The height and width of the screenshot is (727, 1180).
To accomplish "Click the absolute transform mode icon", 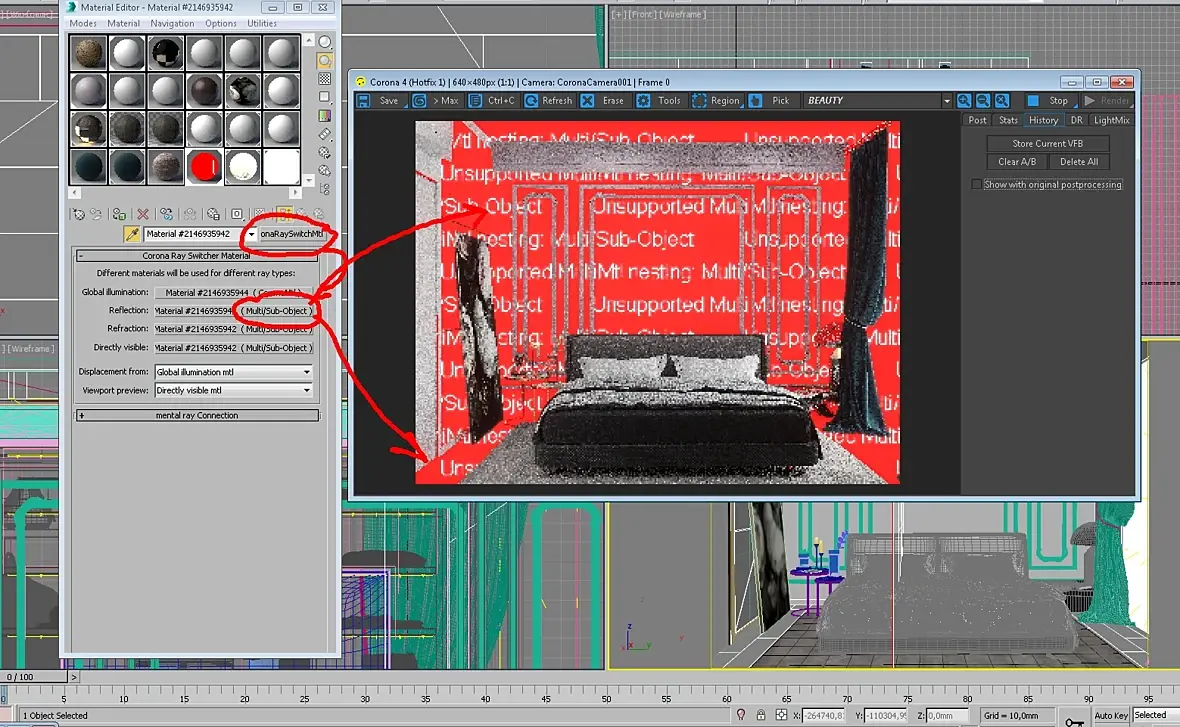I will click(x=781, y=715).
